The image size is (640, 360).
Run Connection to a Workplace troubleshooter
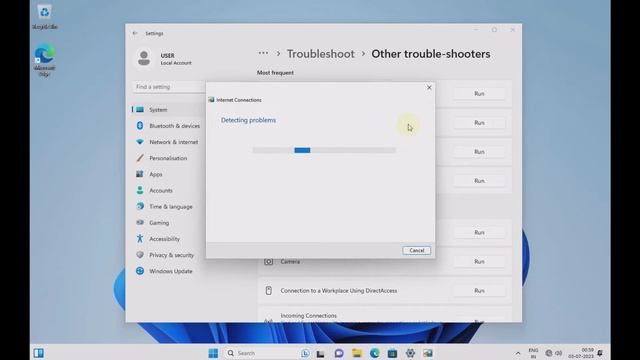479,291
